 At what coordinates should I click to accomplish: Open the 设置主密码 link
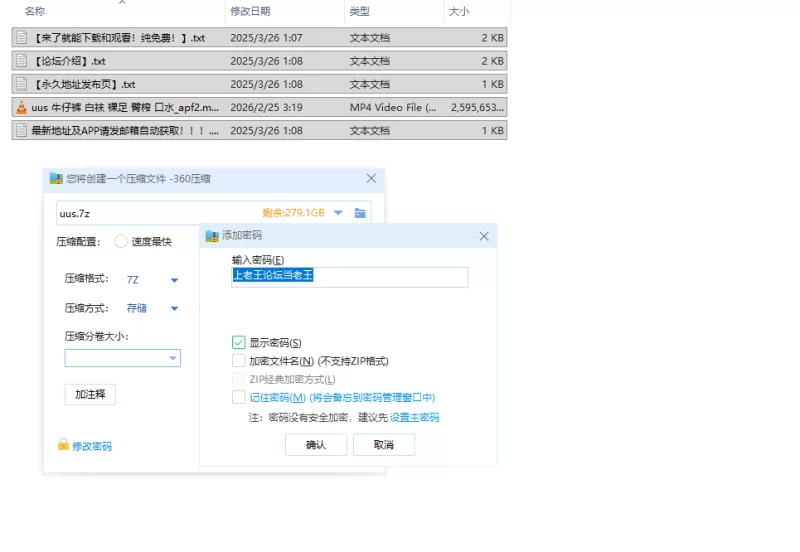pyautogui.click(x=414, y=418)
